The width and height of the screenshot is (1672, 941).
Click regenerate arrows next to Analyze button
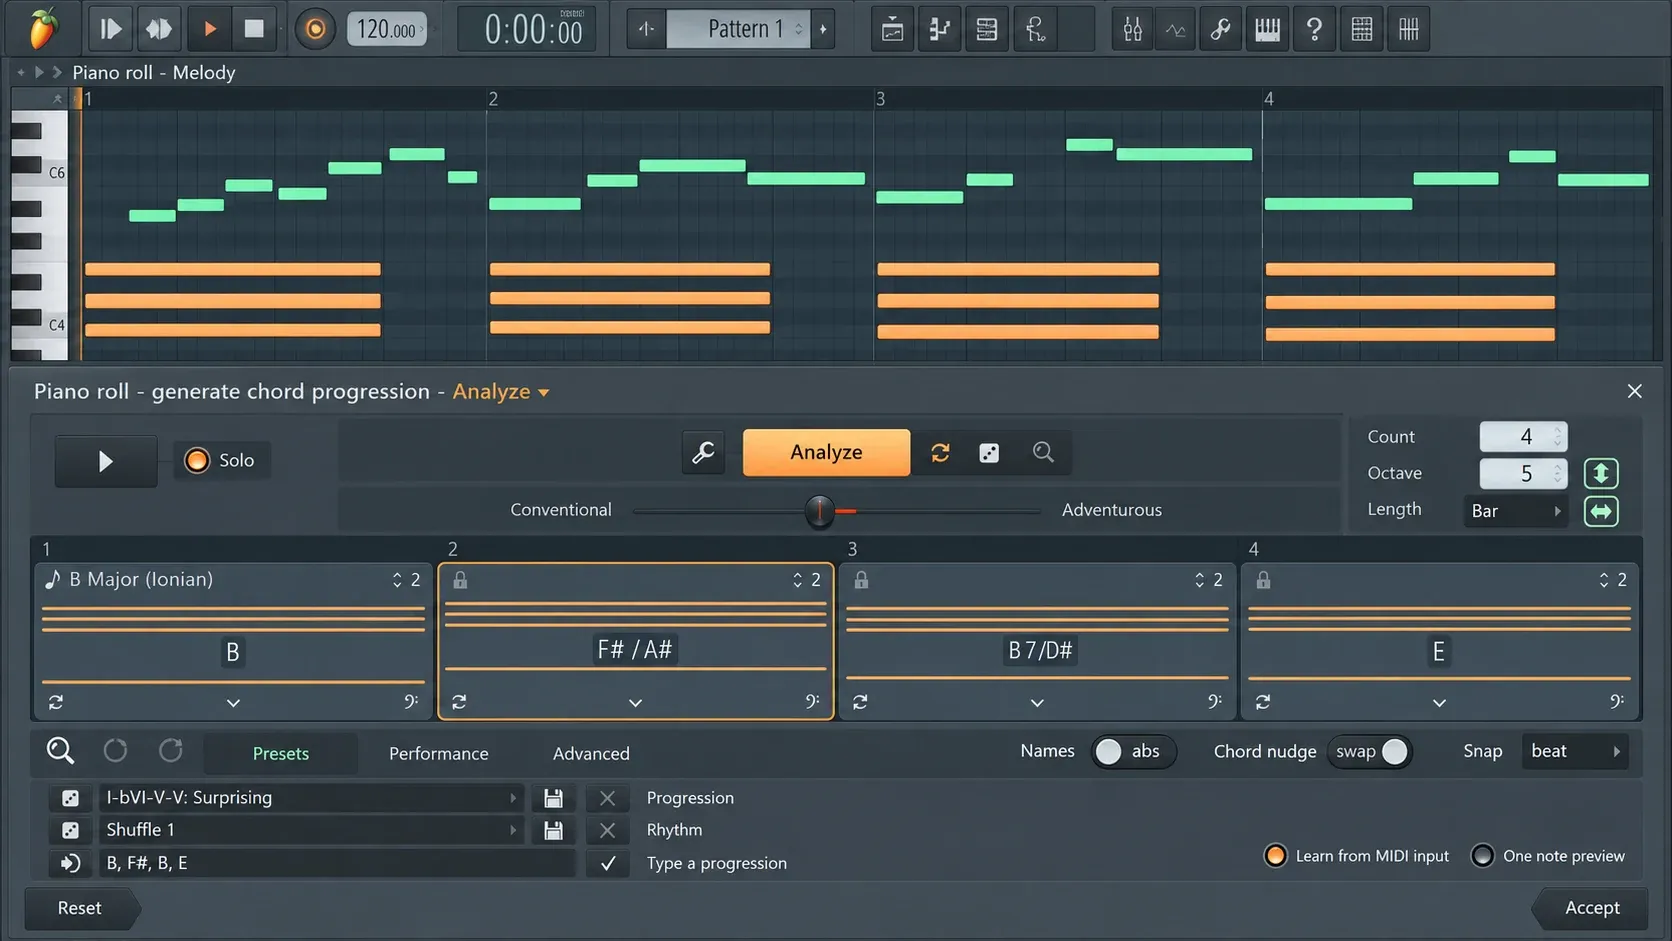click(940, 452)
